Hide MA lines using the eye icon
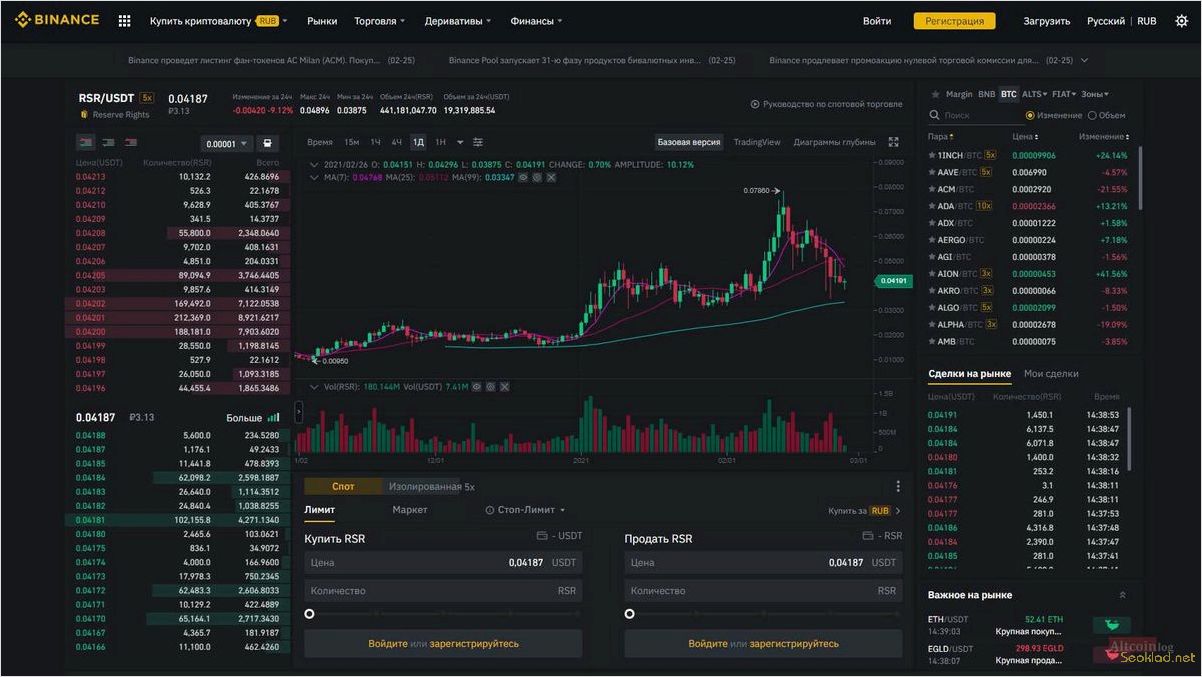This screenshot has height=677, width=1202. pyautogui.click(x=522, y=176)
